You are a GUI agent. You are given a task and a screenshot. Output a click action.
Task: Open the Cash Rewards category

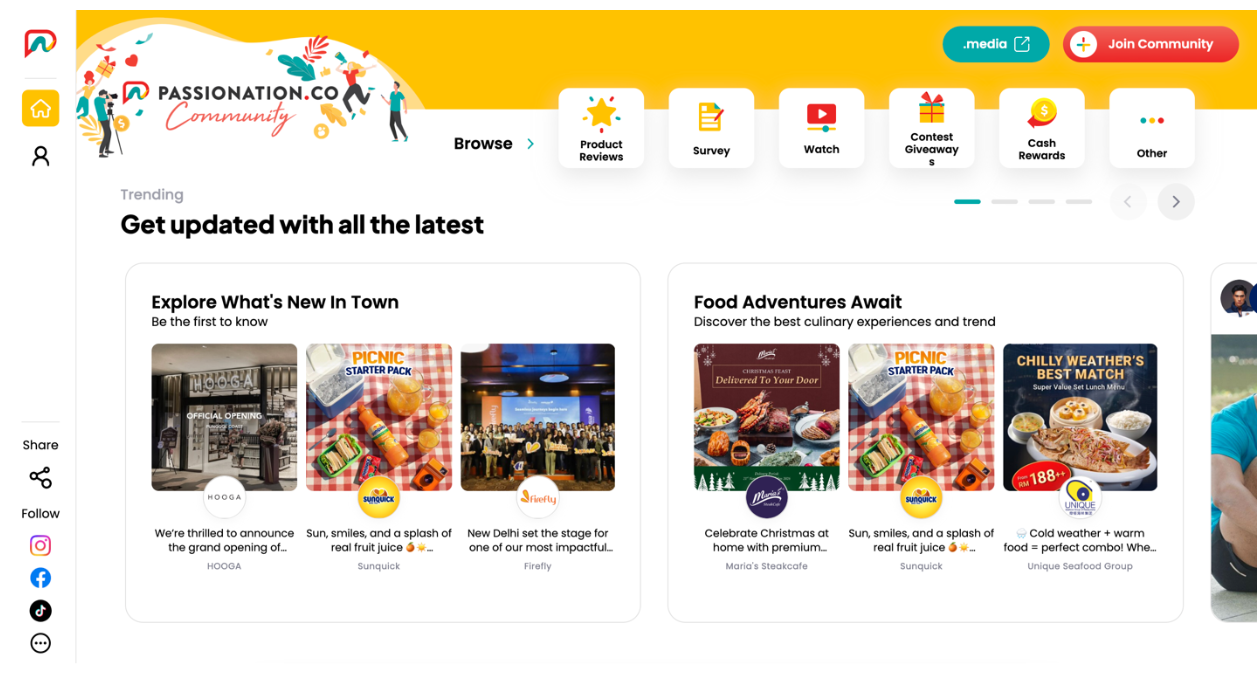[1041, 128]
